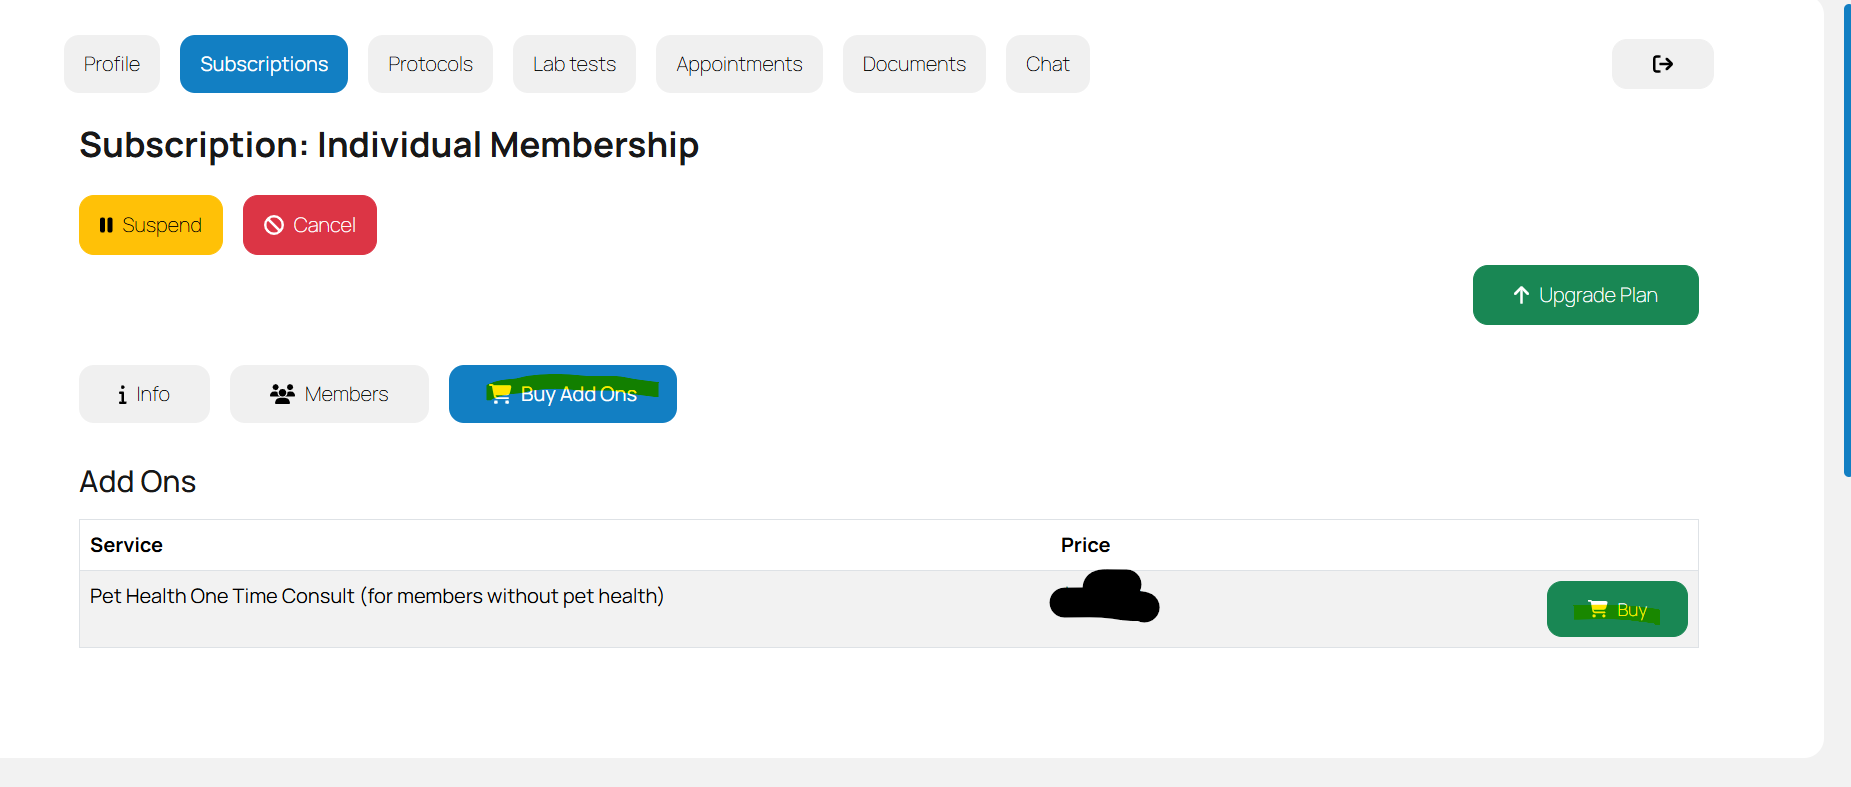Click the cart icon on the Buy button

pos(1598,609)
